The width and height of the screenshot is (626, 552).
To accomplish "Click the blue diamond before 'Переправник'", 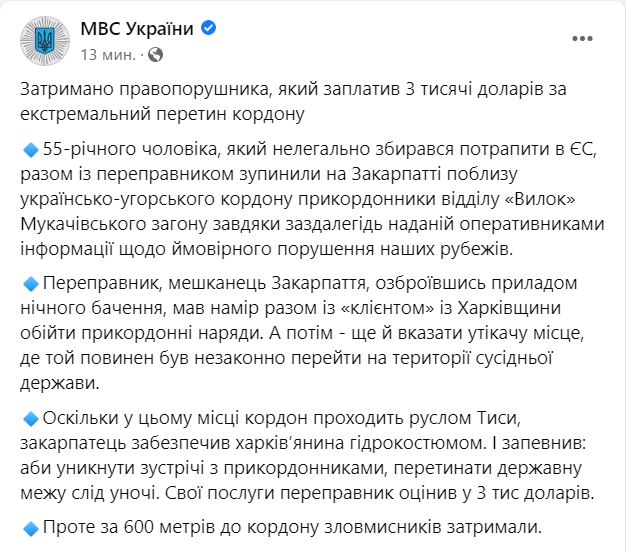I will pyautogui.click(x=30, y=284).
